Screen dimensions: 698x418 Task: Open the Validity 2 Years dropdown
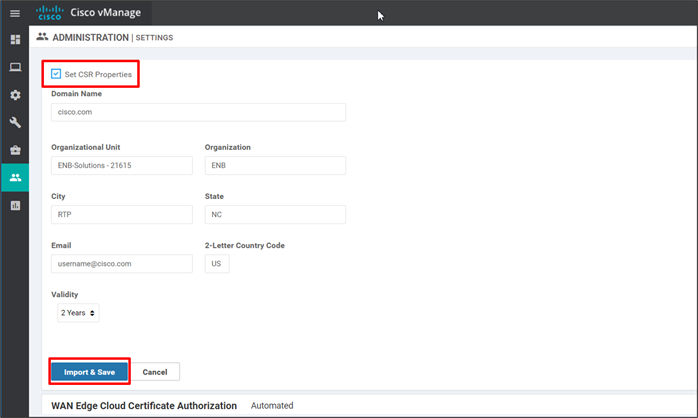pos(78,313)
